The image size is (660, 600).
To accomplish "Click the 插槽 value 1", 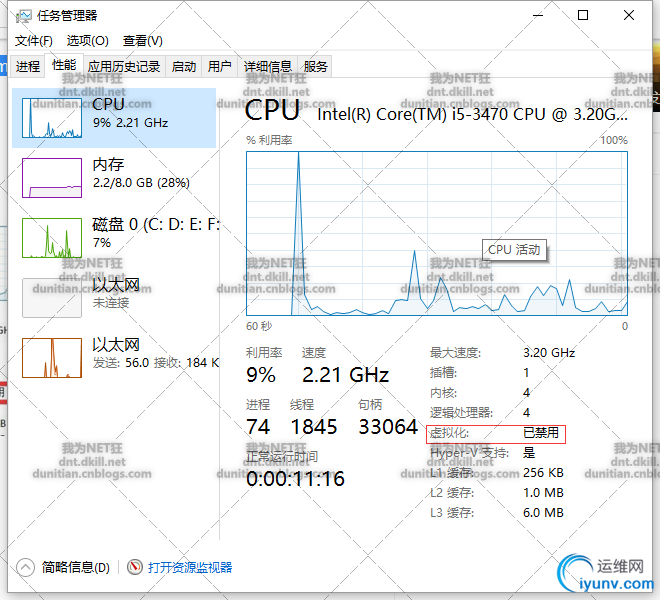I will point(526,373).
